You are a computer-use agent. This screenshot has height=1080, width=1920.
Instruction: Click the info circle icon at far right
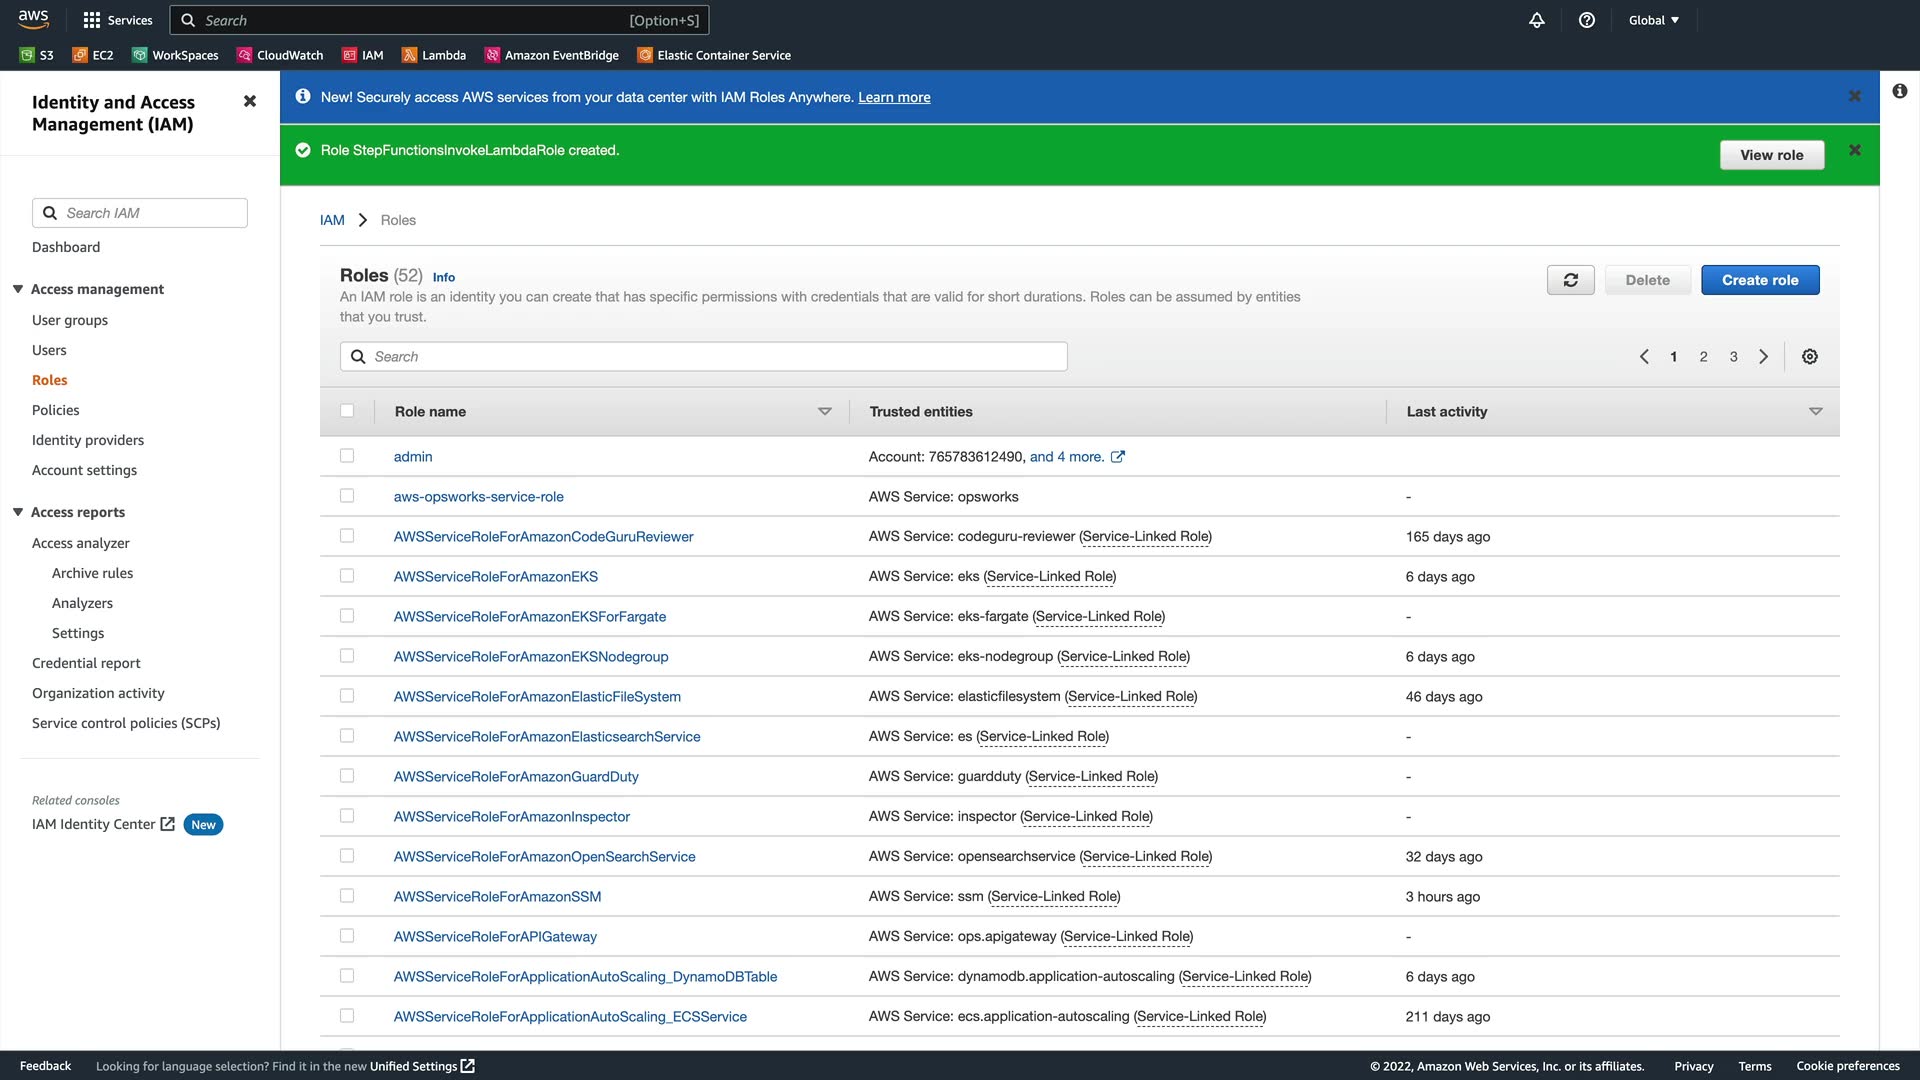(x=1900, y=91)
